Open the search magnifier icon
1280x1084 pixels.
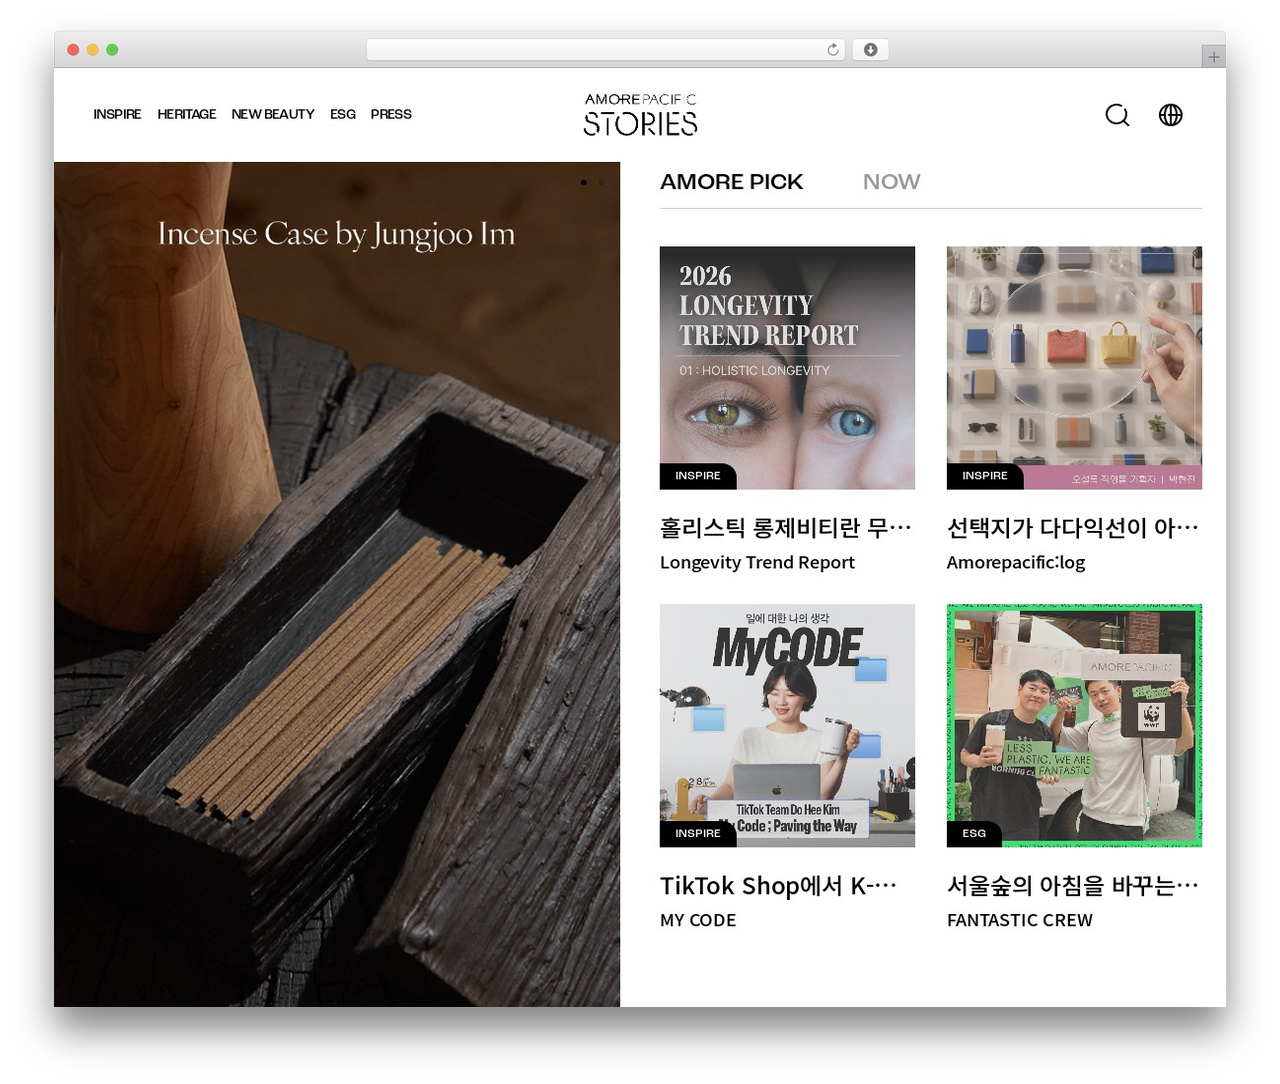coord(1117,115)
